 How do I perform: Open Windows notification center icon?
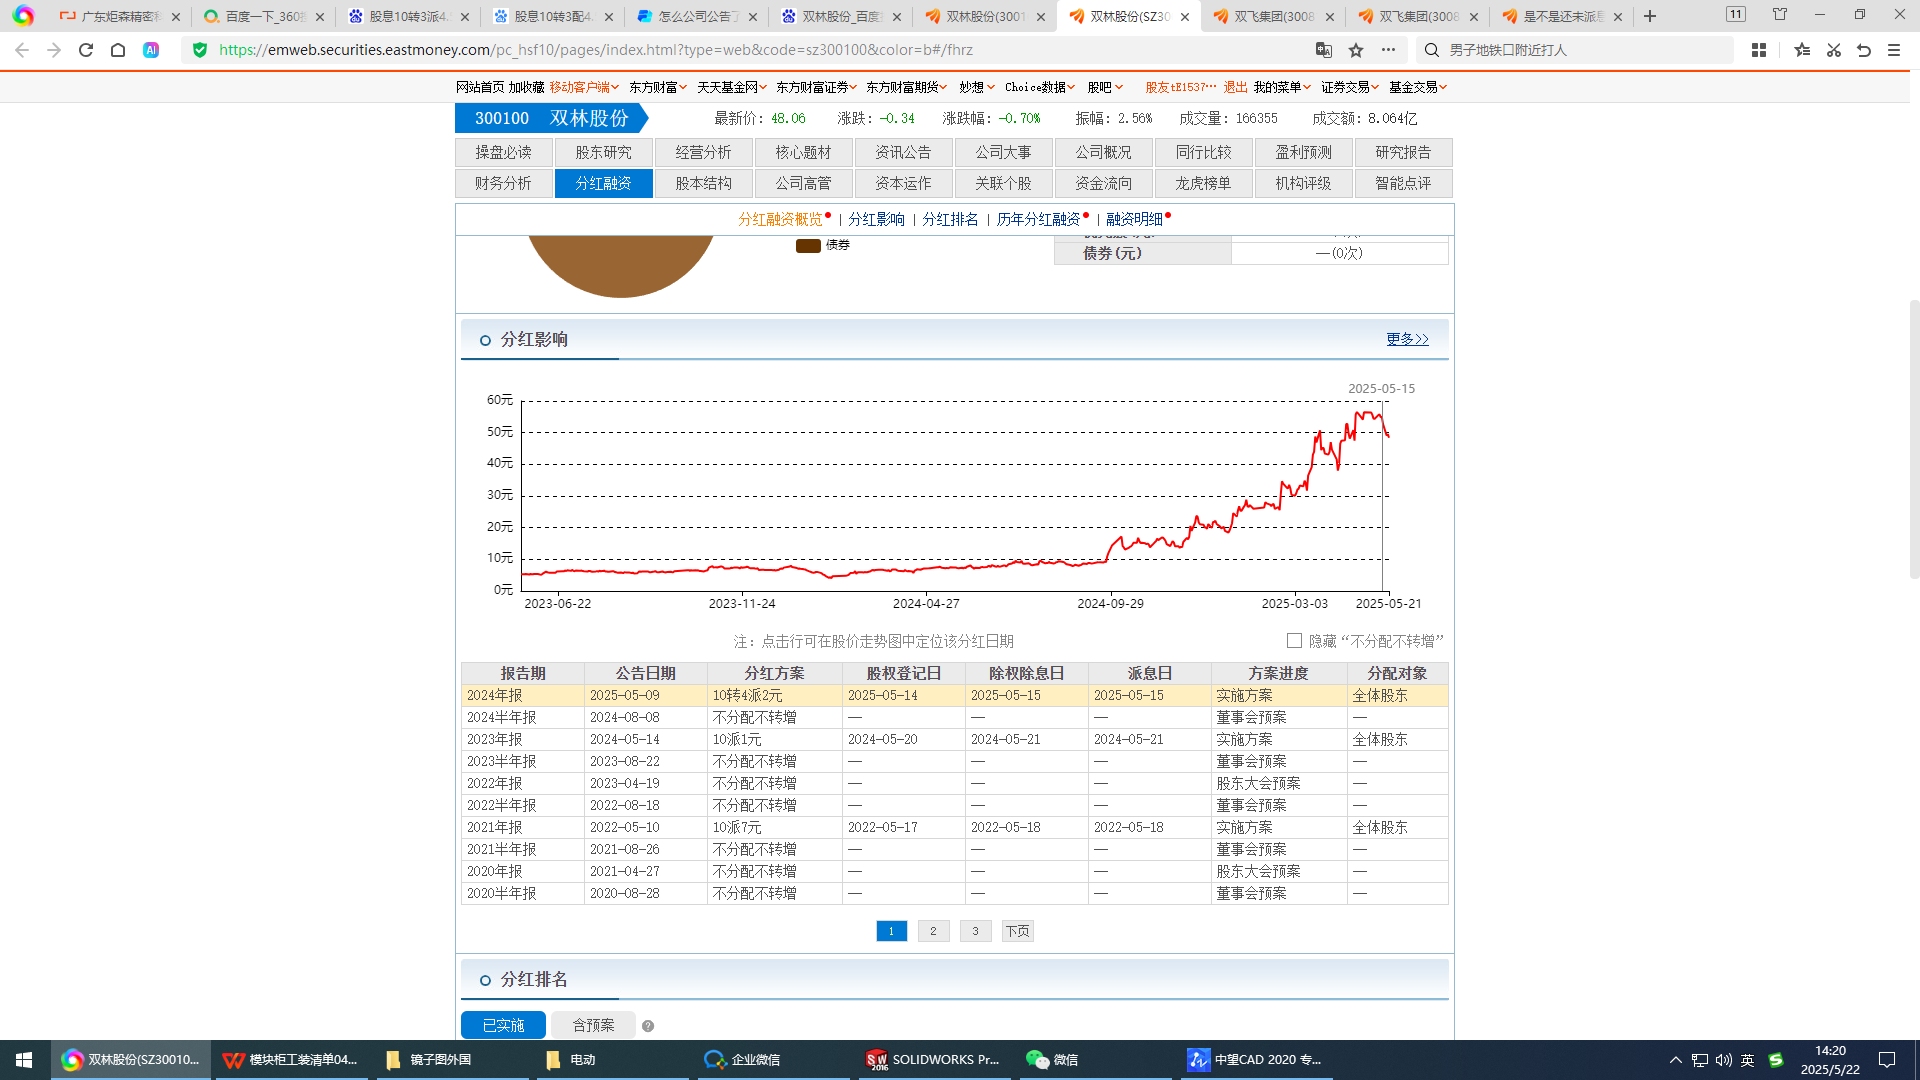coord(1887,1060)
